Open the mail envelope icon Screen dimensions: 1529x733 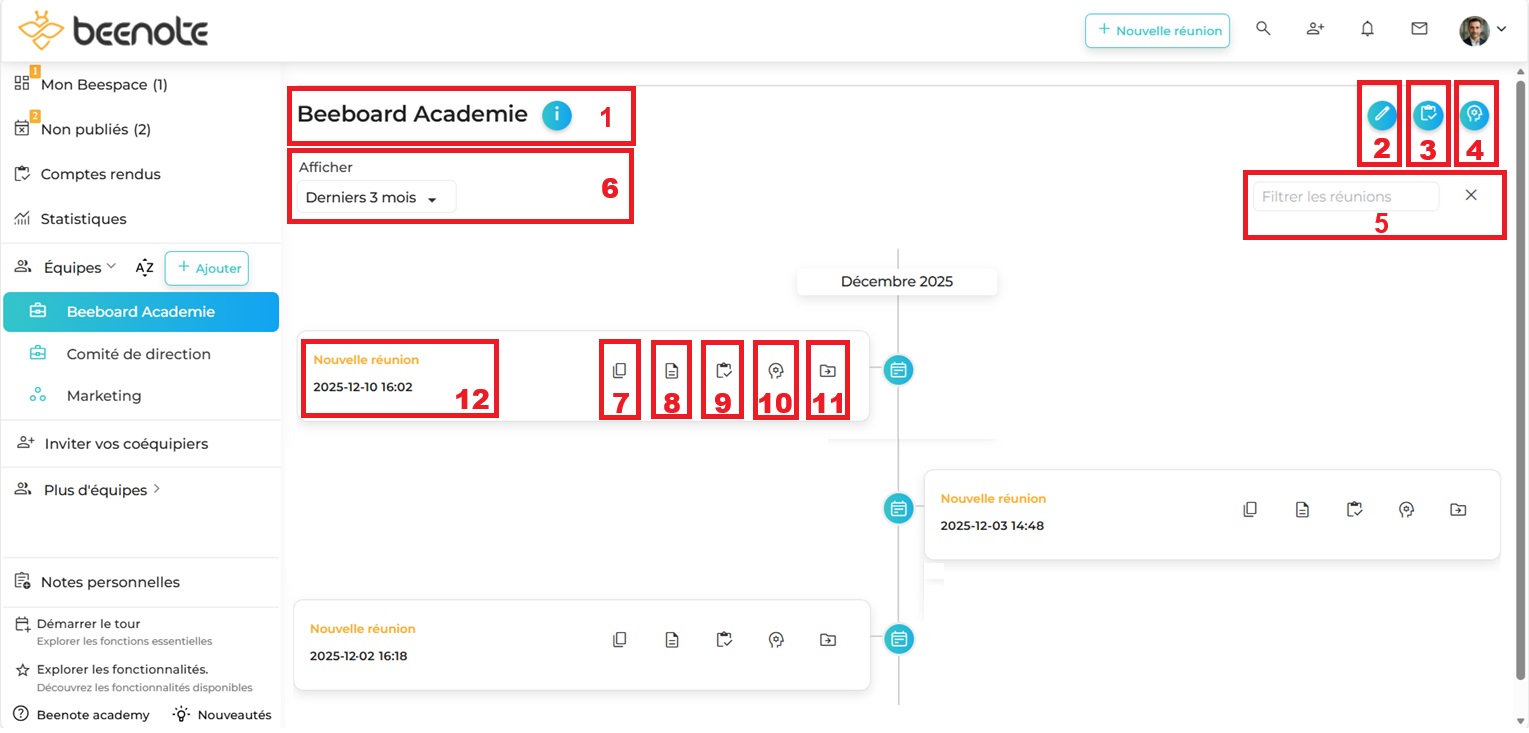coord(1419,29)
